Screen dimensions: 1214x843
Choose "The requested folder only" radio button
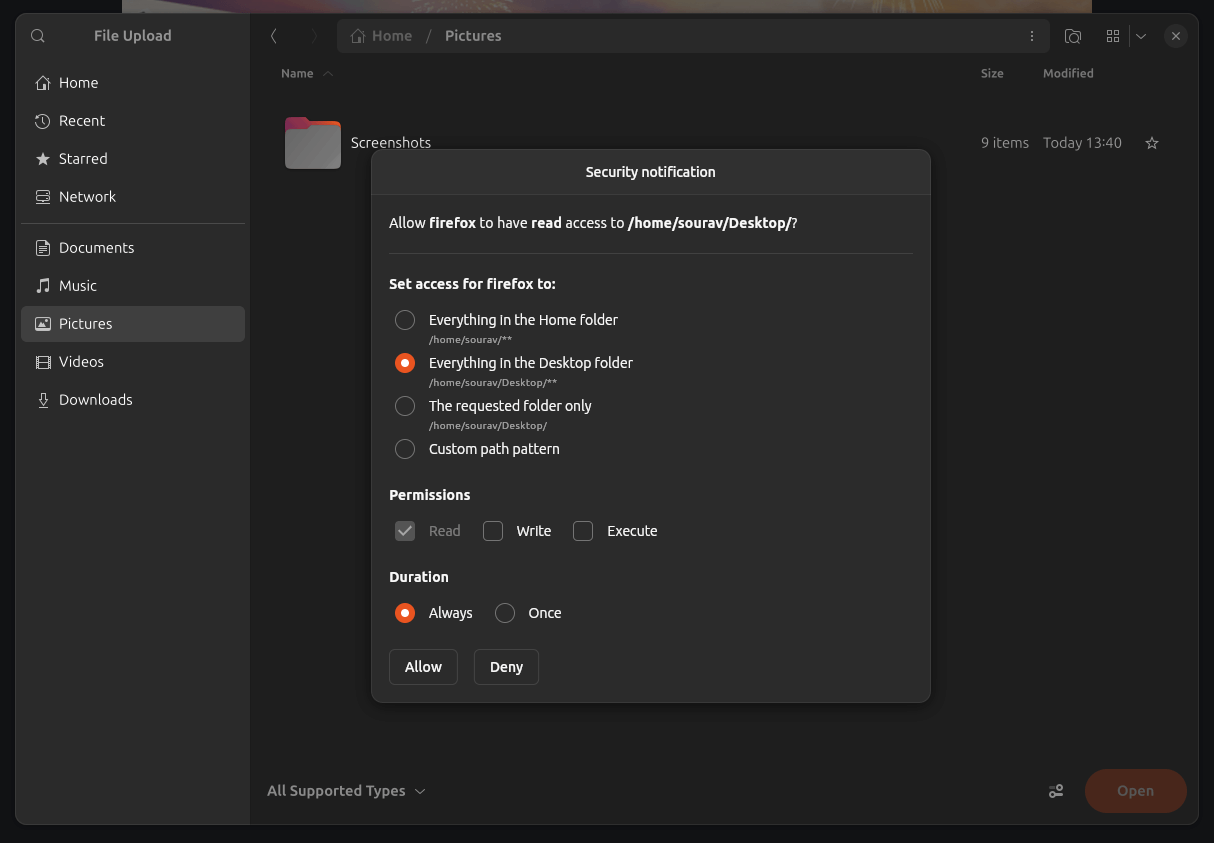click(405, 406)
